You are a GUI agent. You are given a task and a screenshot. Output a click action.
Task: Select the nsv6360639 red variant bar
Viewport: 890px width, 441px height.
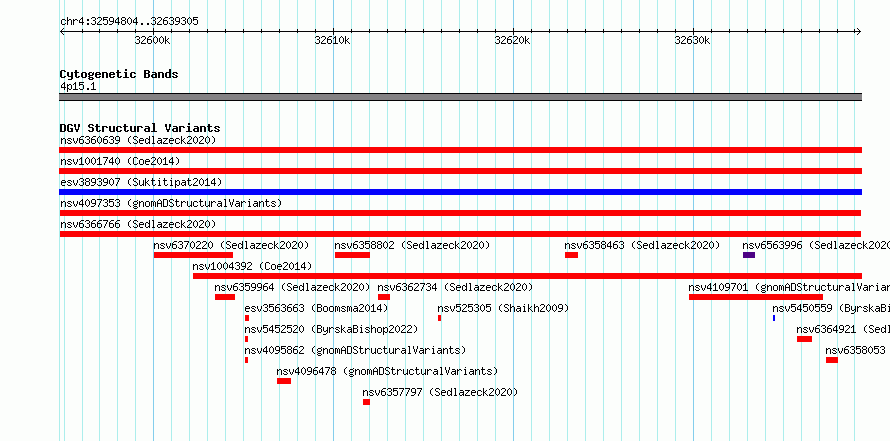pyautogui.click(x=460, y=150)
